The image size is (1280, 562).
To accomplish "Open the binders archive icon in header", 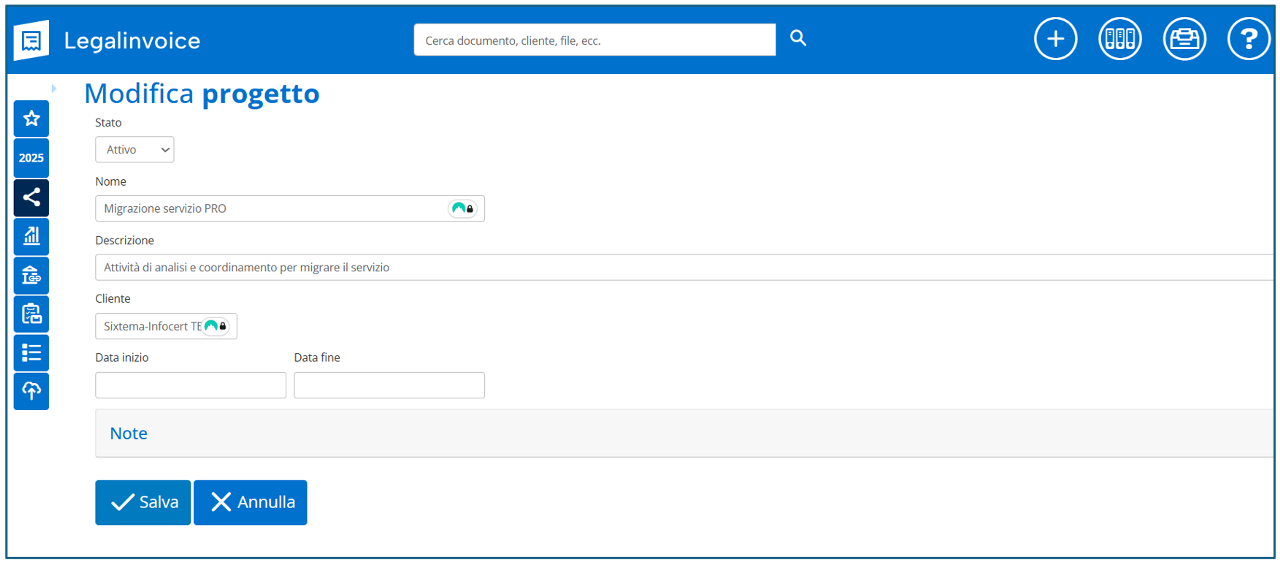I will 1119,40.
